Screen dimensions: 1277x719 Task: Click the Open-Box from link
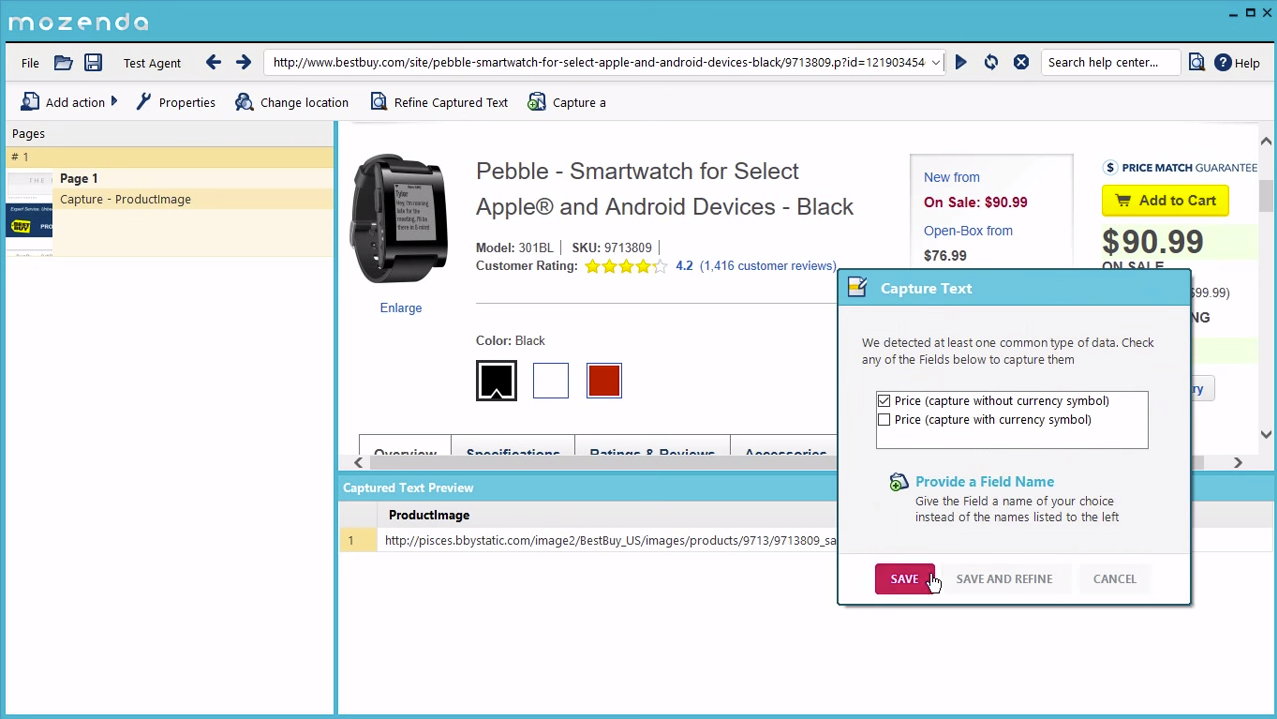click(x=968, y=231)
